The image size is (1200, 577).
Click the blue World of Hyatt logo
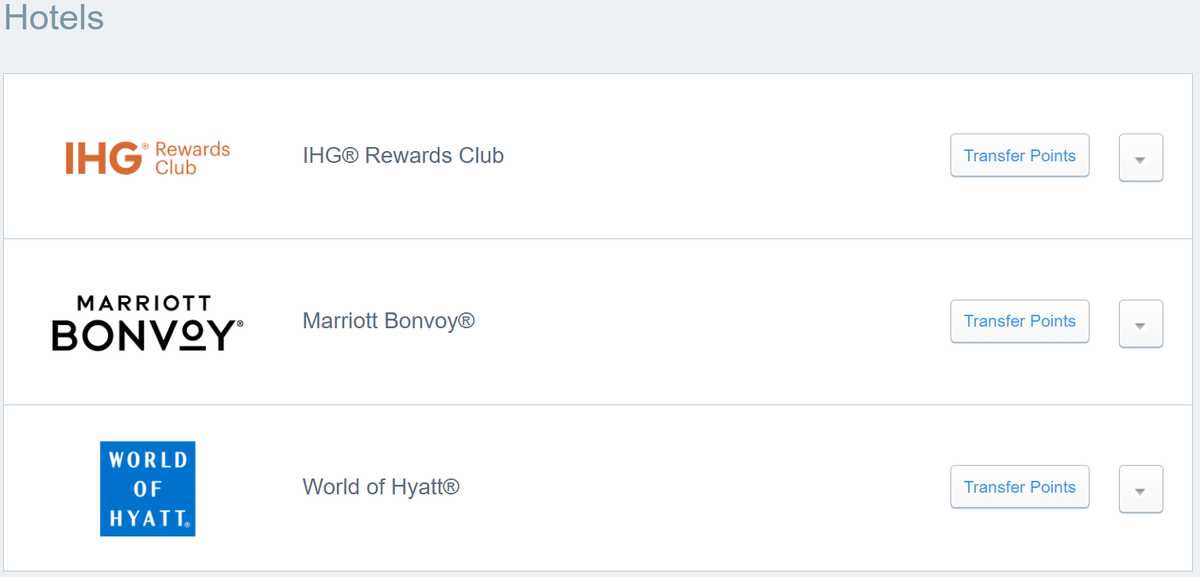(x=148, y=489)
